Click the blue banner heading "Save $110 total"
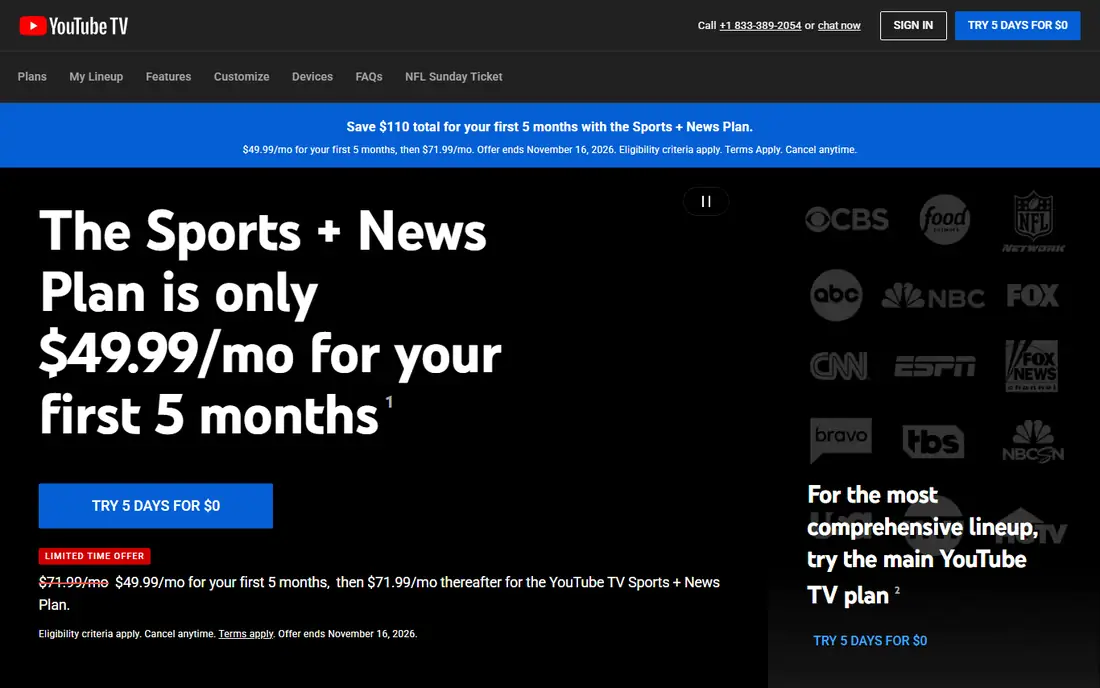This screenshot has width=1100, height=688. (549, 127)
